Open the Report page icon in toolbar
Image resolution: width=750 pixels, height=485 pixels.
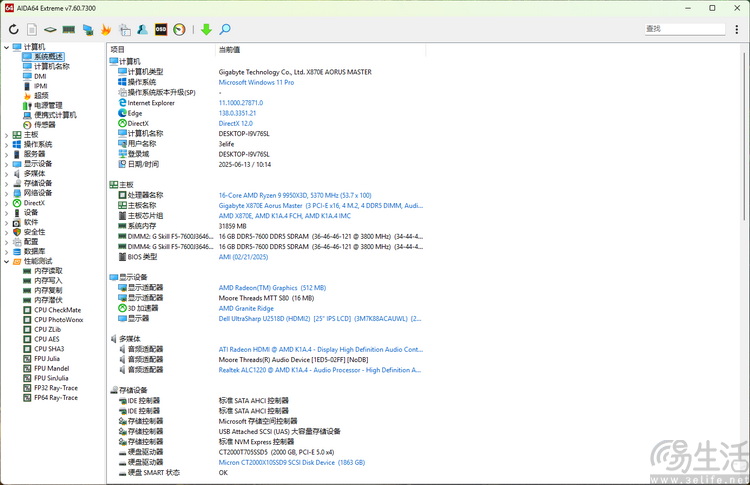(32, 29)
